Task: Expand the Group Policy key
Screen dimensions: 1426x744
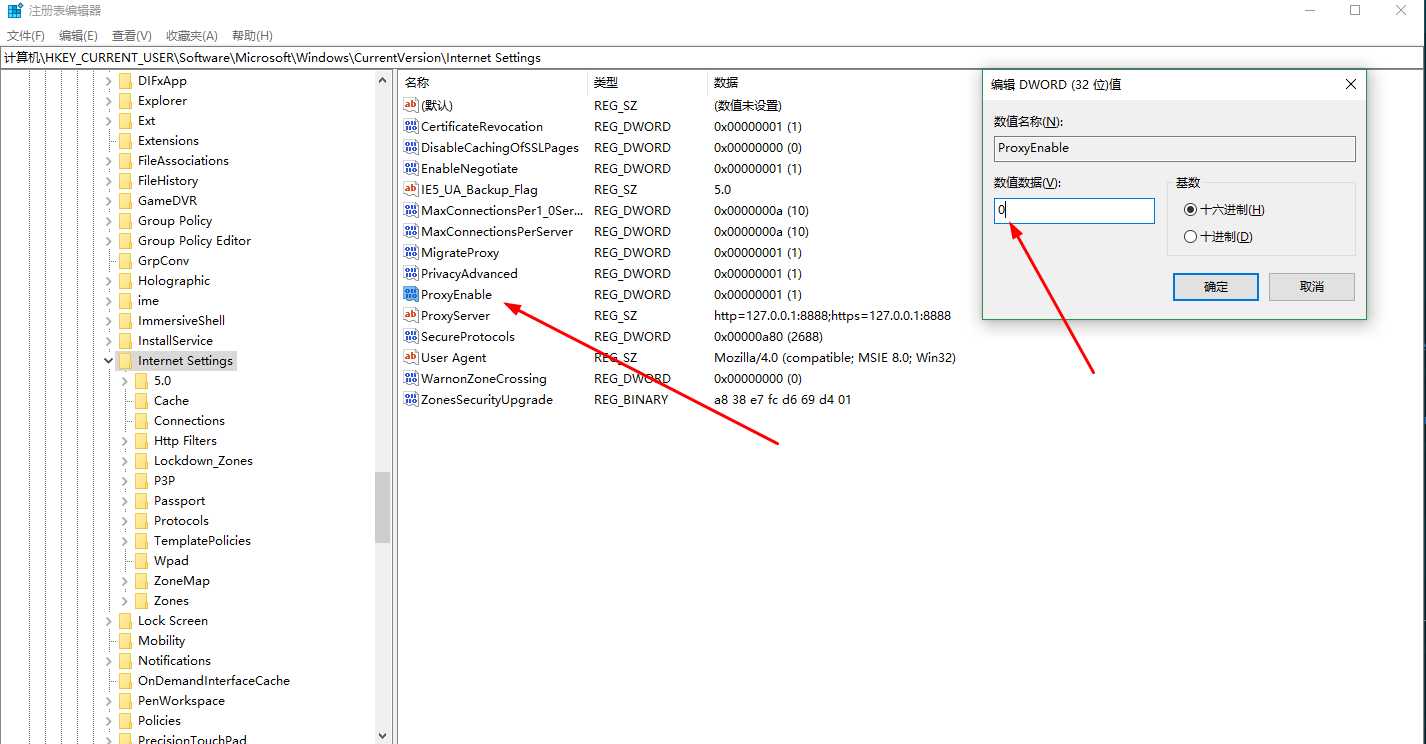Action: click(x=108, y=220)
